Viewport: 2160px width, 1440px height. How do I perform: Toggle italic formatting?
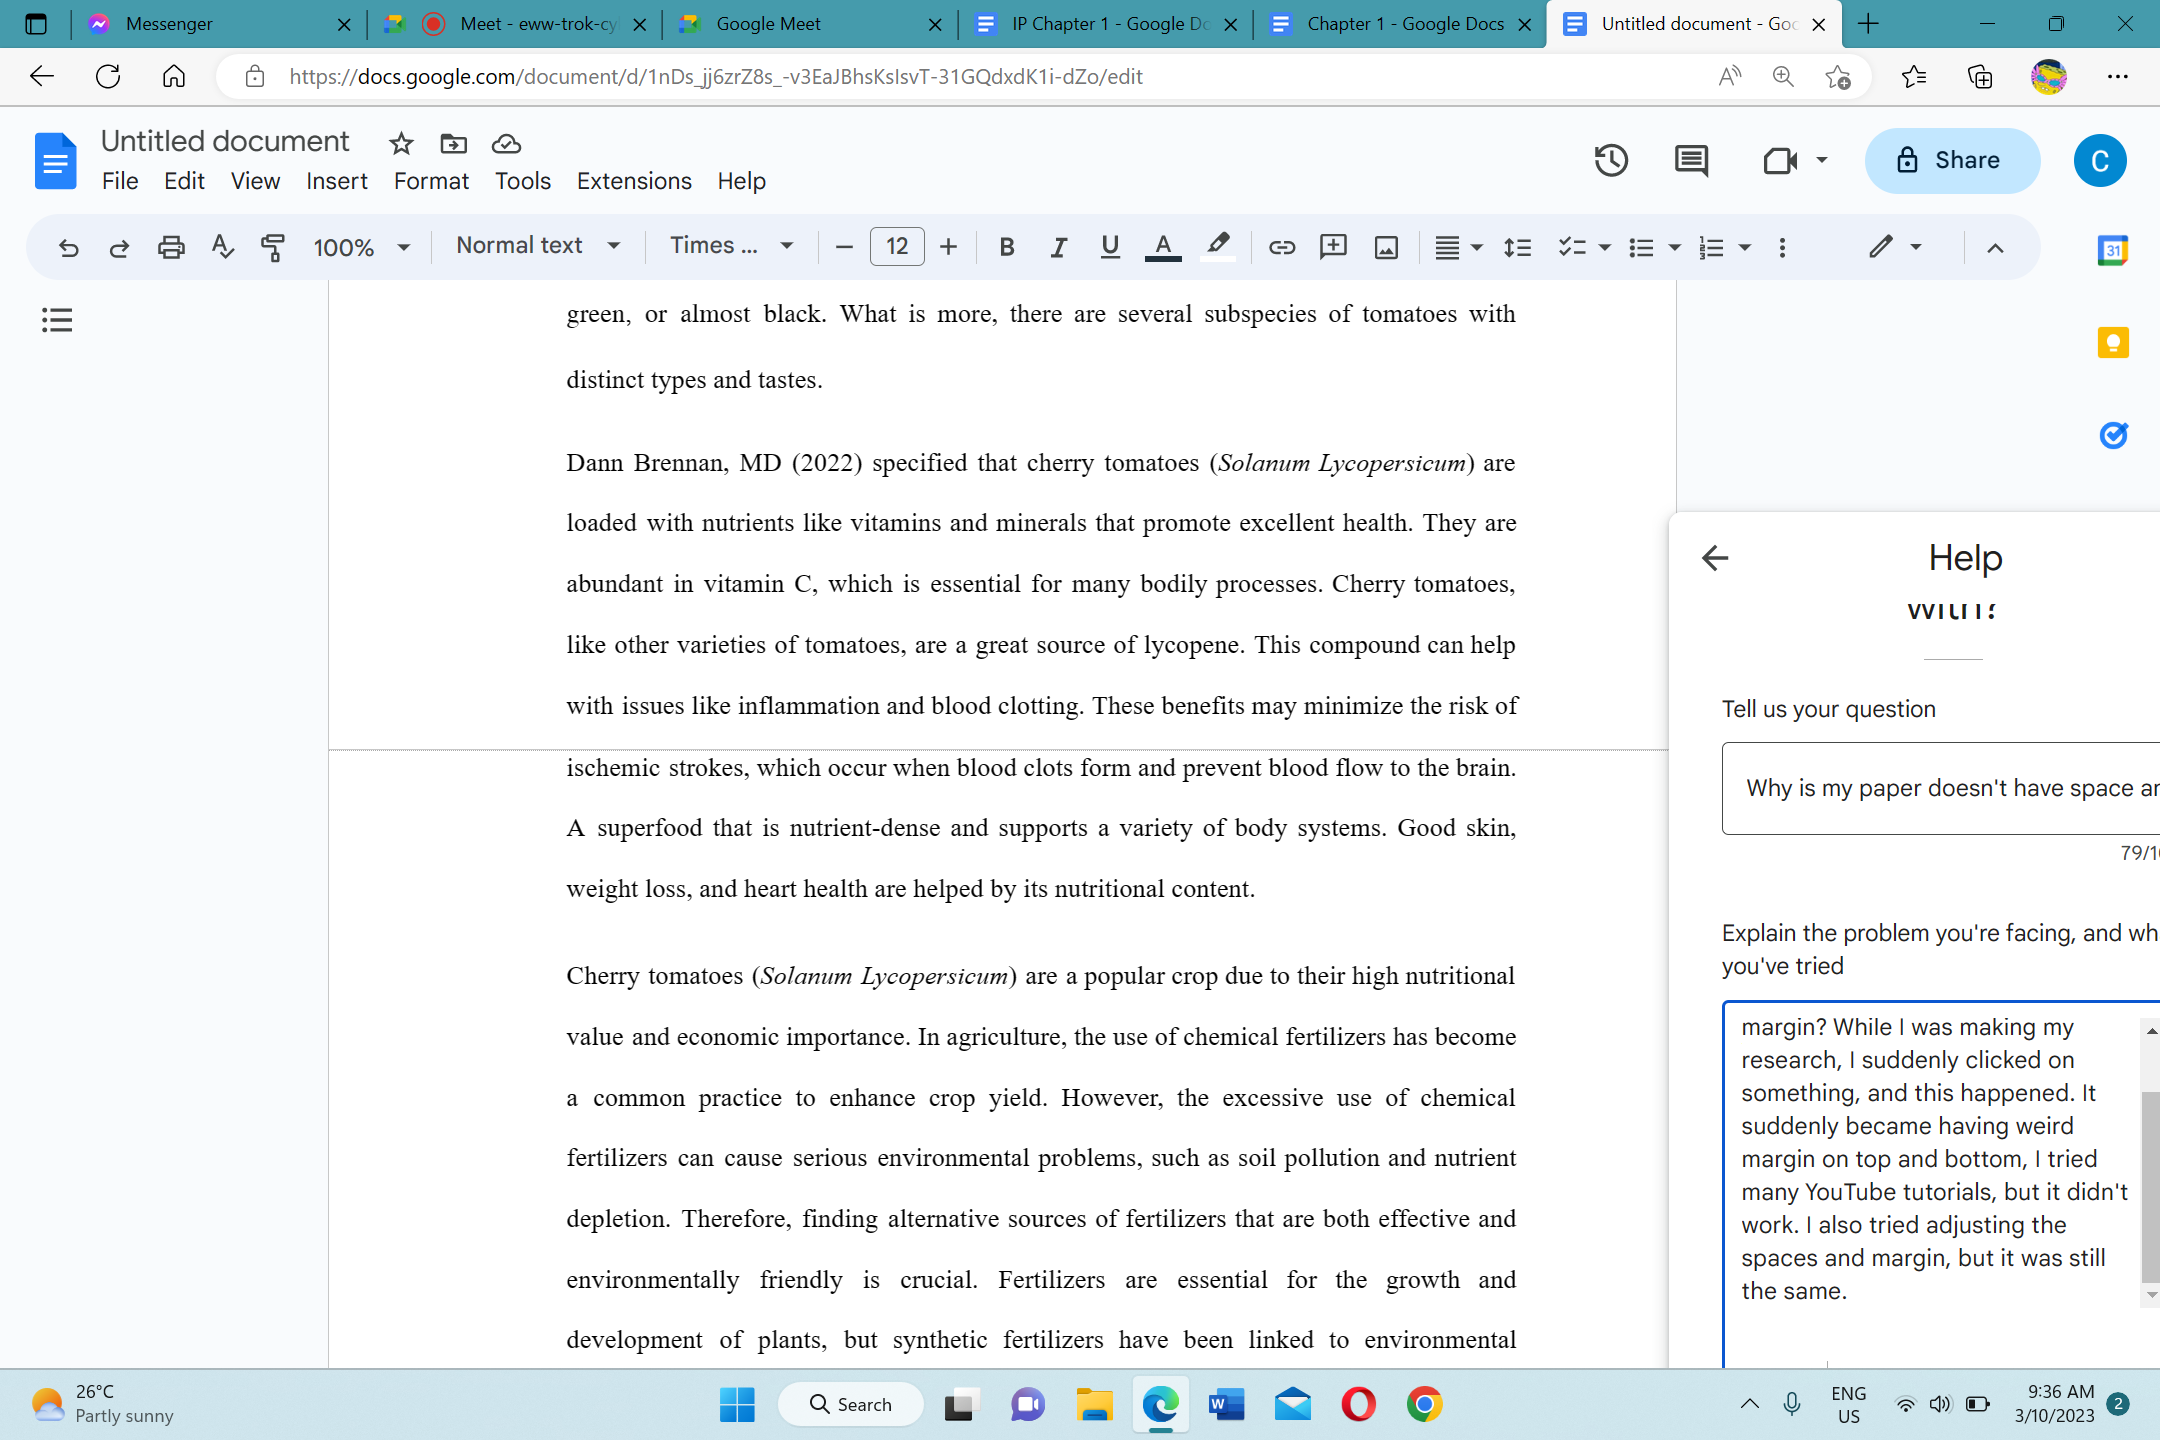(1058, 247)
